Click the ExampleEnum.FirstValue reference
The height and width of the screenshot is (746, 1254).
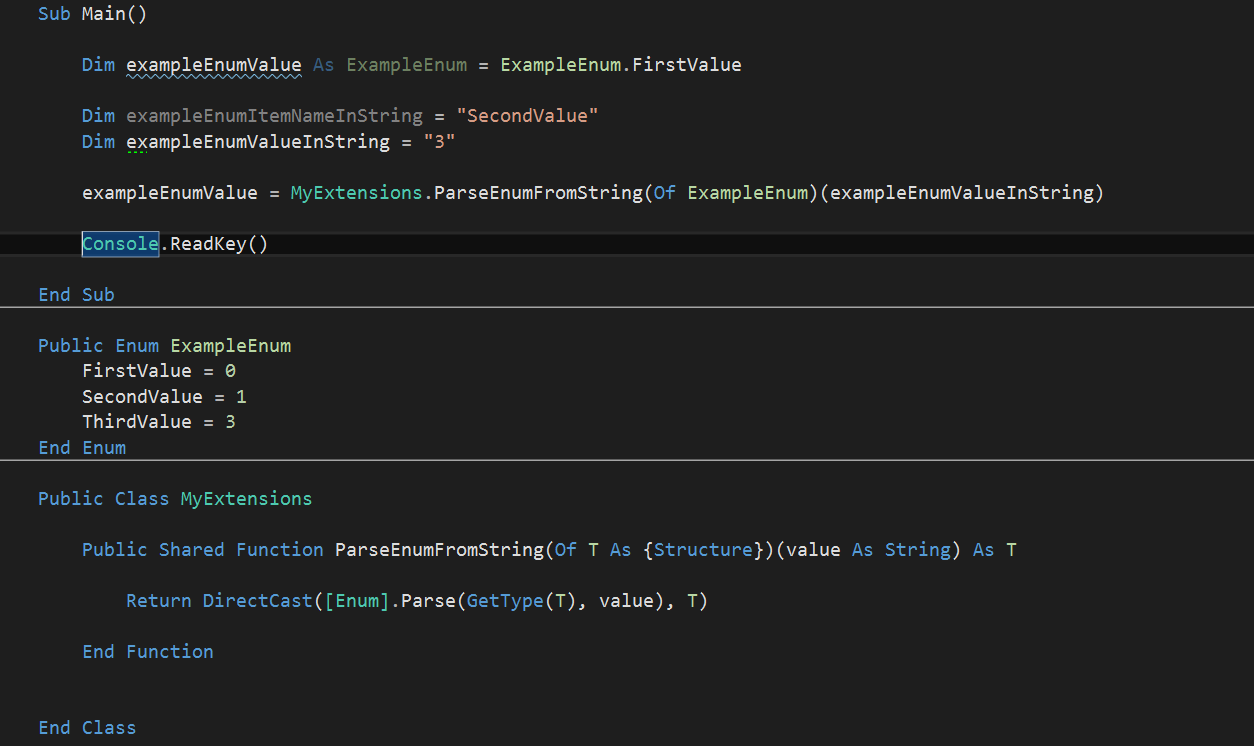[x=620, y=64]
